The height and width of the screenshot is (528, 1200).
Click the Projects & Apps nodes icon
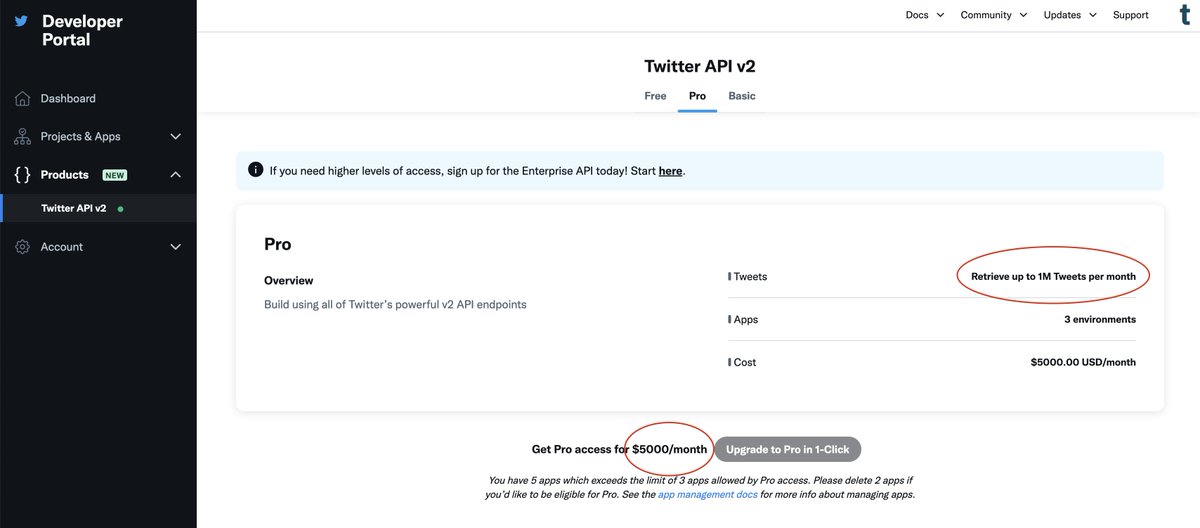pos(22,137)
